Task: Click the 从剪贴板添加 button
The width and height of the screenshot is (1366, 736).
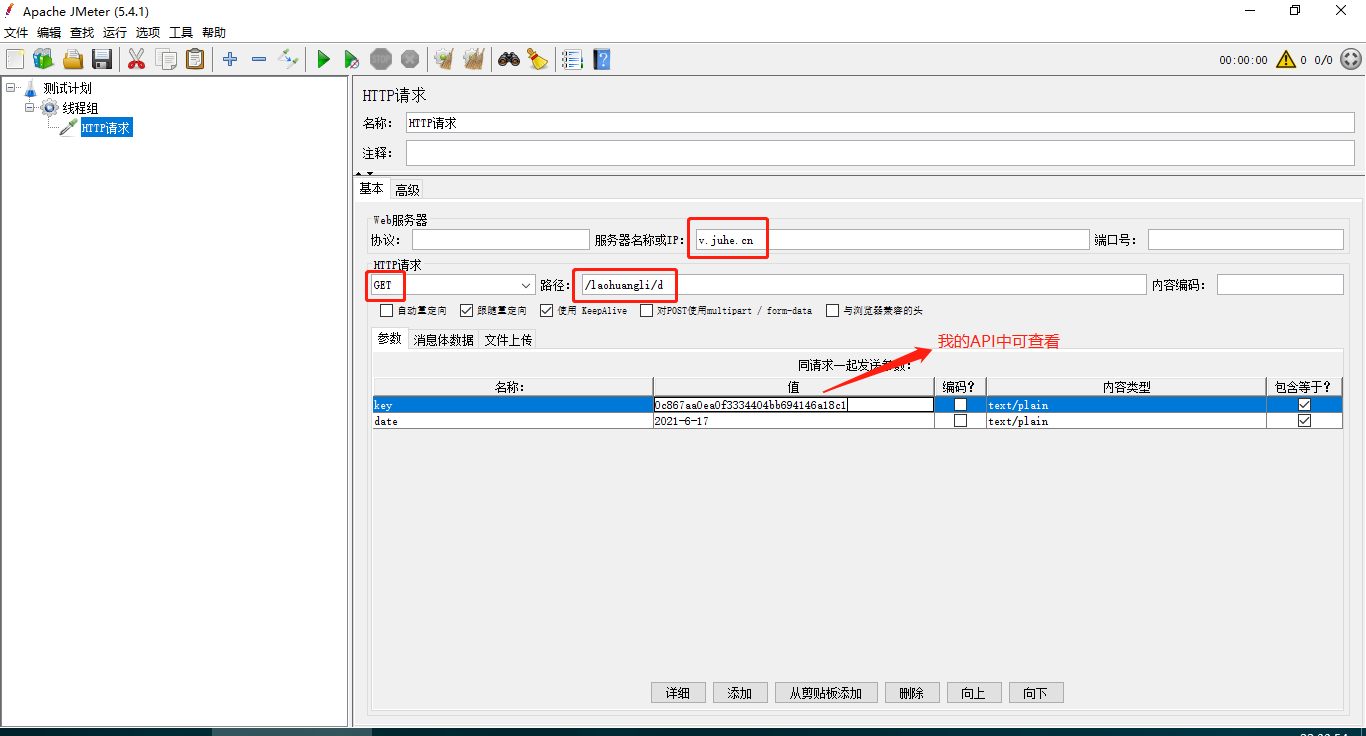Action: click(x=826, y=693)
